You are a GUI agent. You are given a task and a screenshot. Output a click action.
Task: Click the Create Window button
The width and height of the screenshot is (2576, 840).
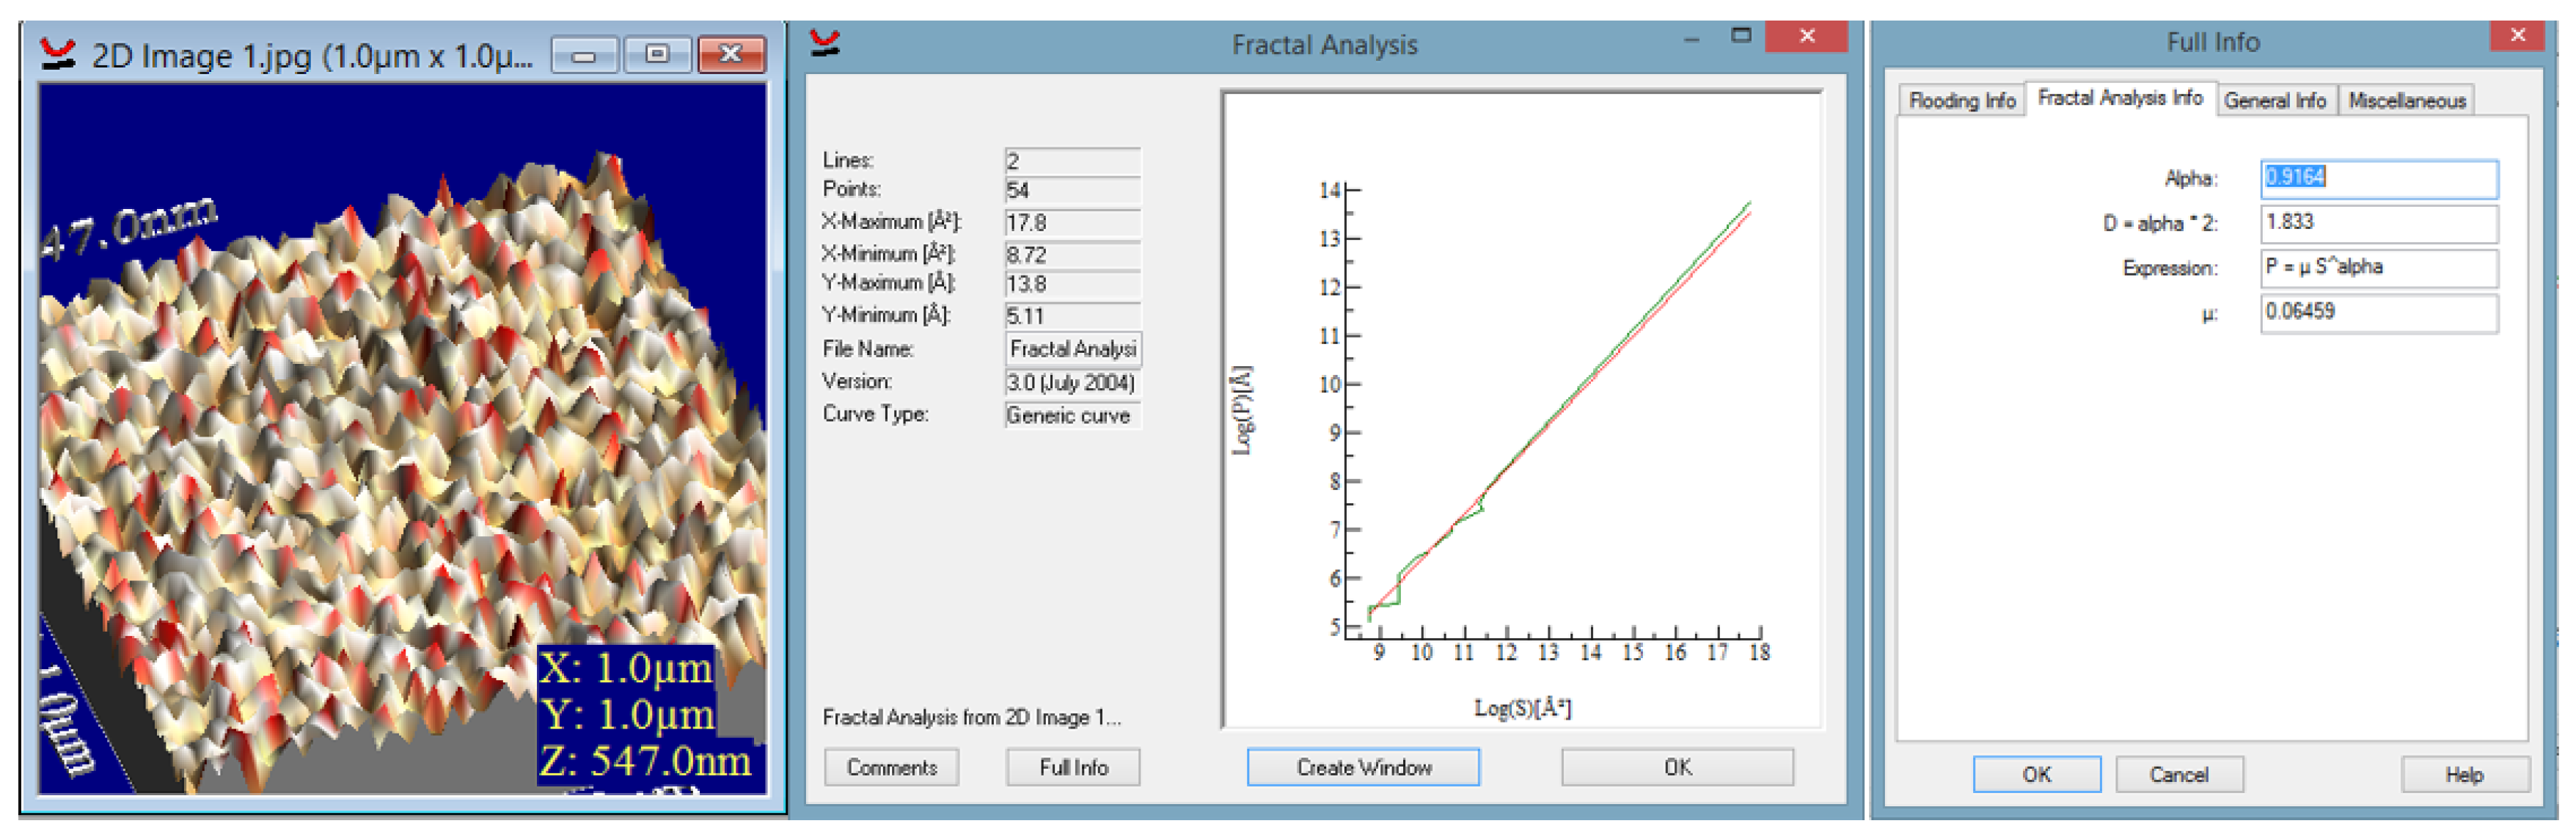coord(1365,769)
